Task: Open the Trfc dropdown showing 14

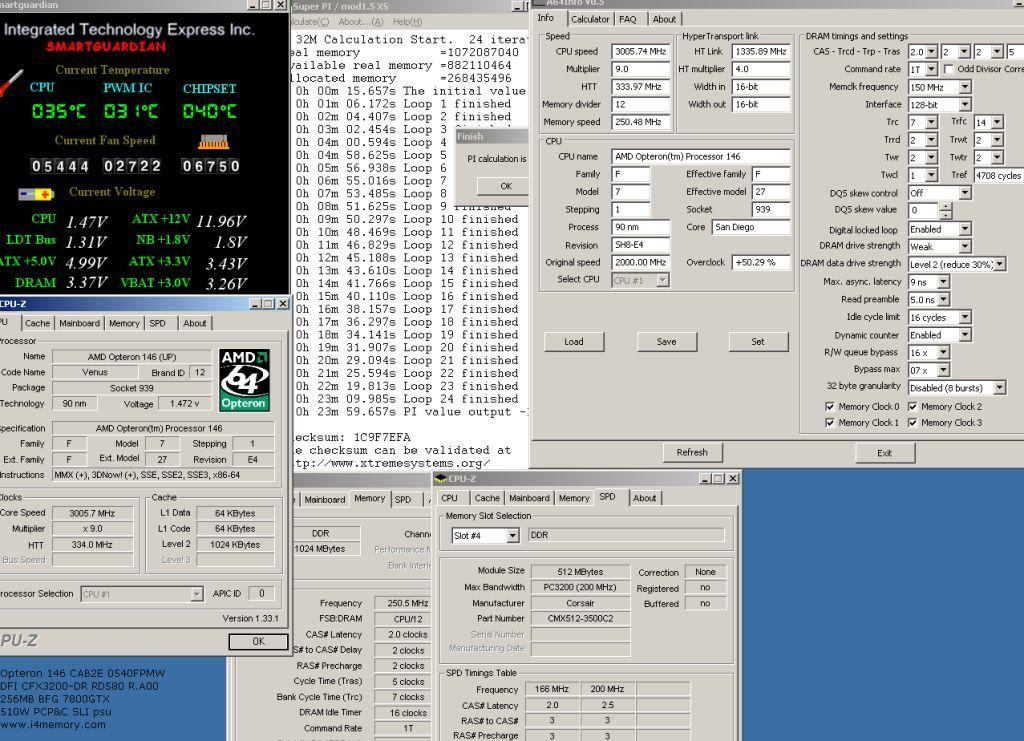Action: click(997, 122)
